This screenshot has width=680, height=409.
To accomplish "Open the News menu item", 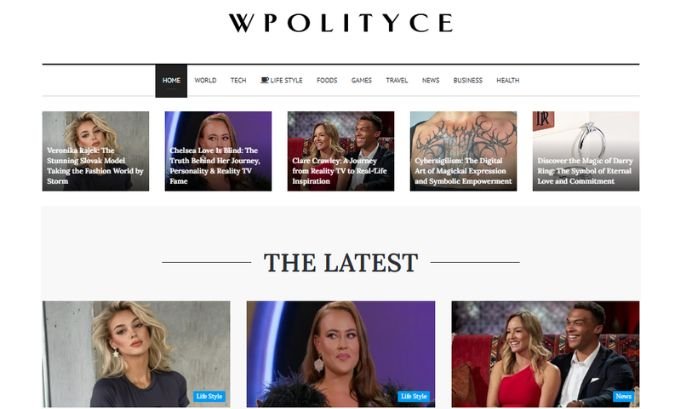I will [431, 81].
